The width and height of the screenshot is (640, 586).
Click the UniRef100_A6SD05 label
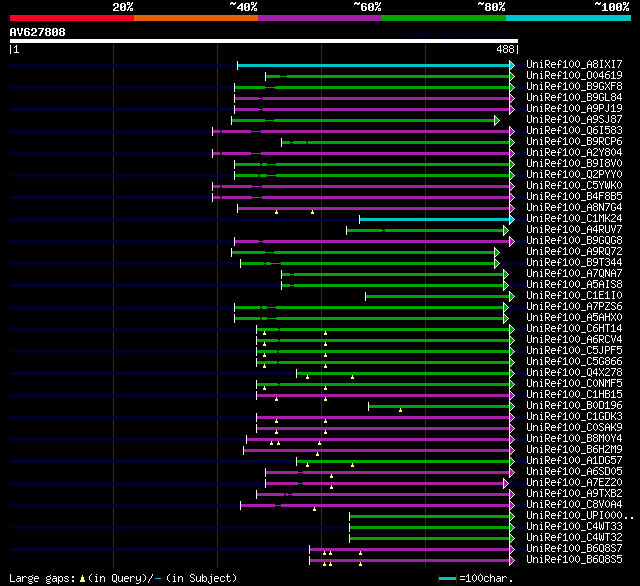pyautogui.click(x=574, y=472)
